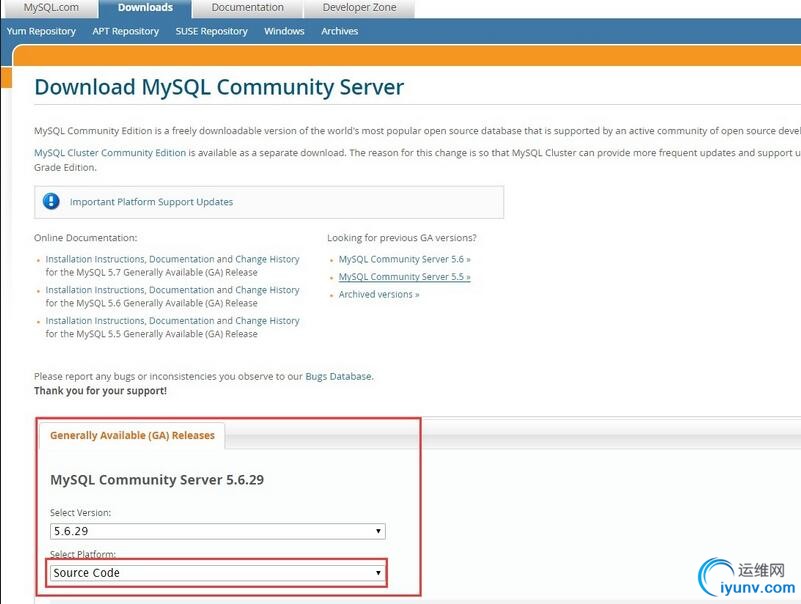Open SUSE Repository in the navigation bar
The image size is (801, 604).
(211, 31)
